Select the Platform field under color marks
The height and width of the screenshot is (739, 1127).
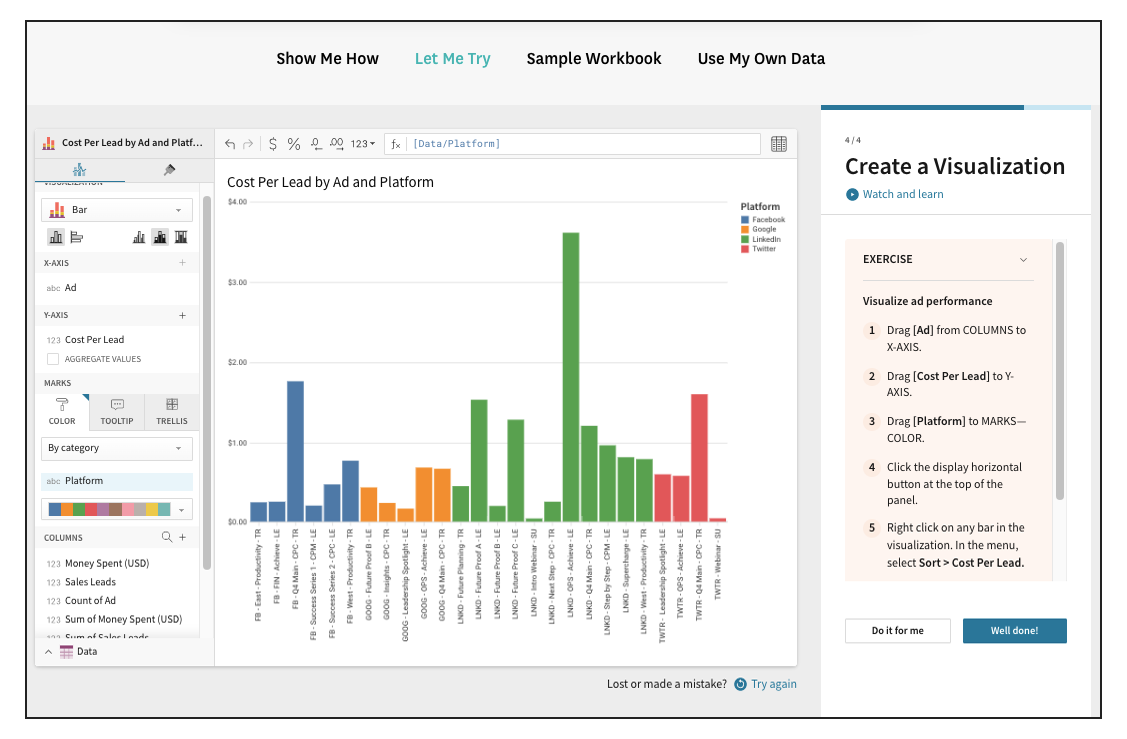tap(116, 481)
